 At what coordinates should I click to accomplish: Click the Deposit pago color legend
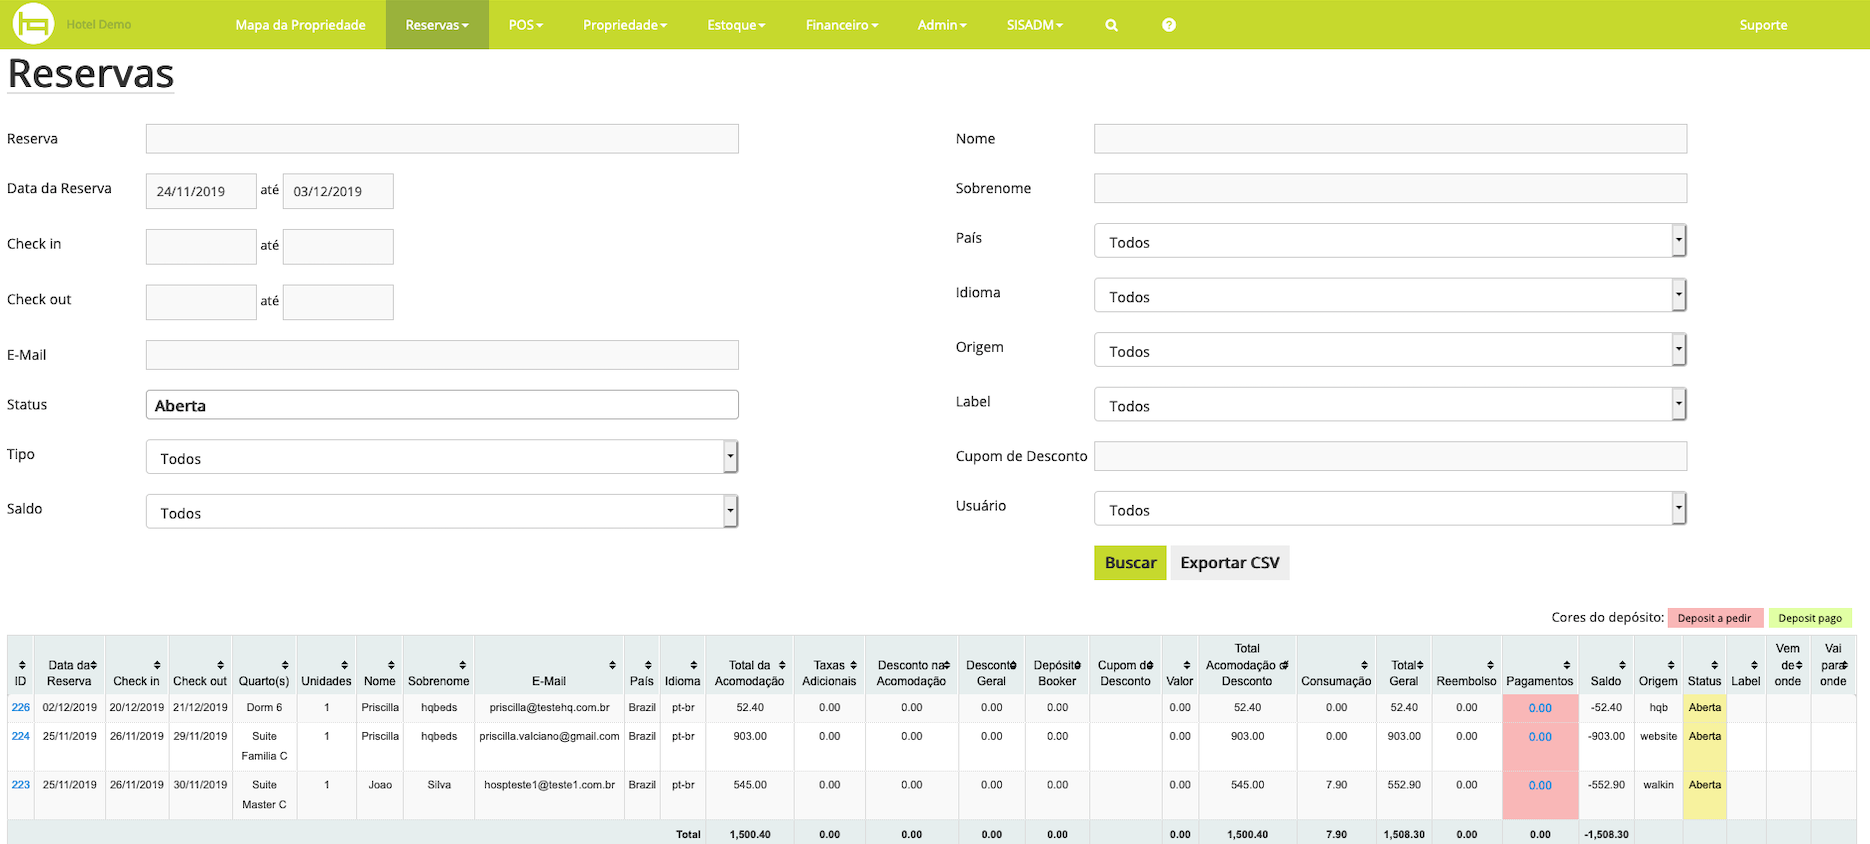pos(1810,618)
